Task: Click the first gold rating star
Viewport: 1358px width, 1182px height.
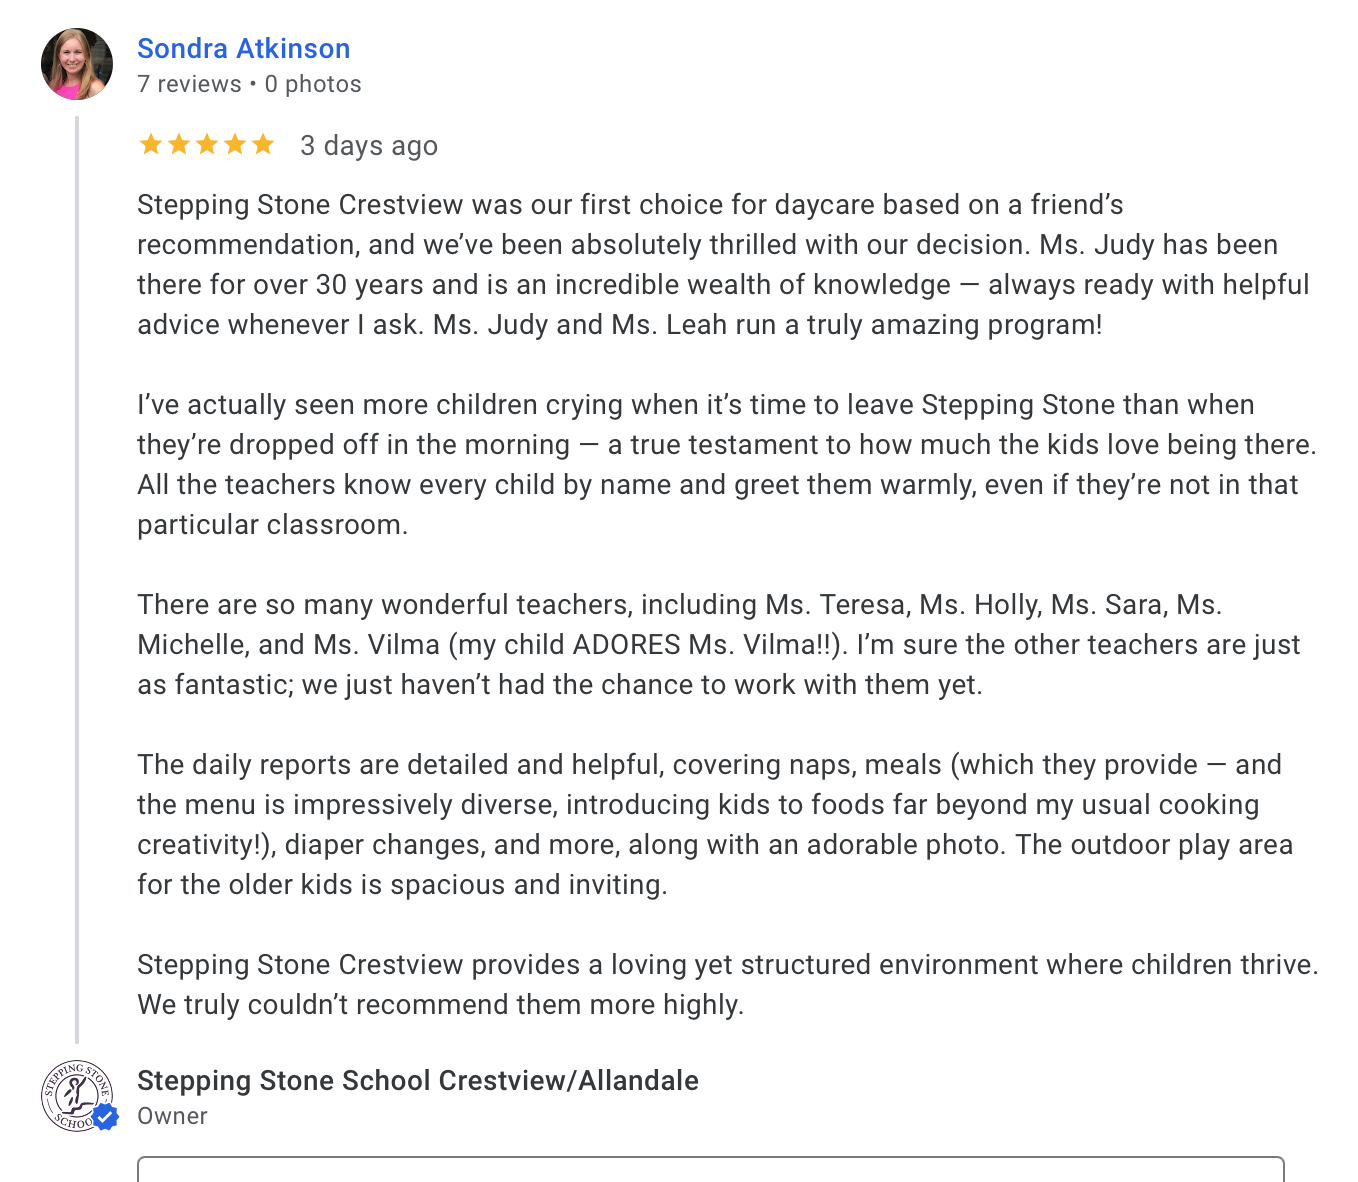Action: pyautogui.click(x=151, y=145)
